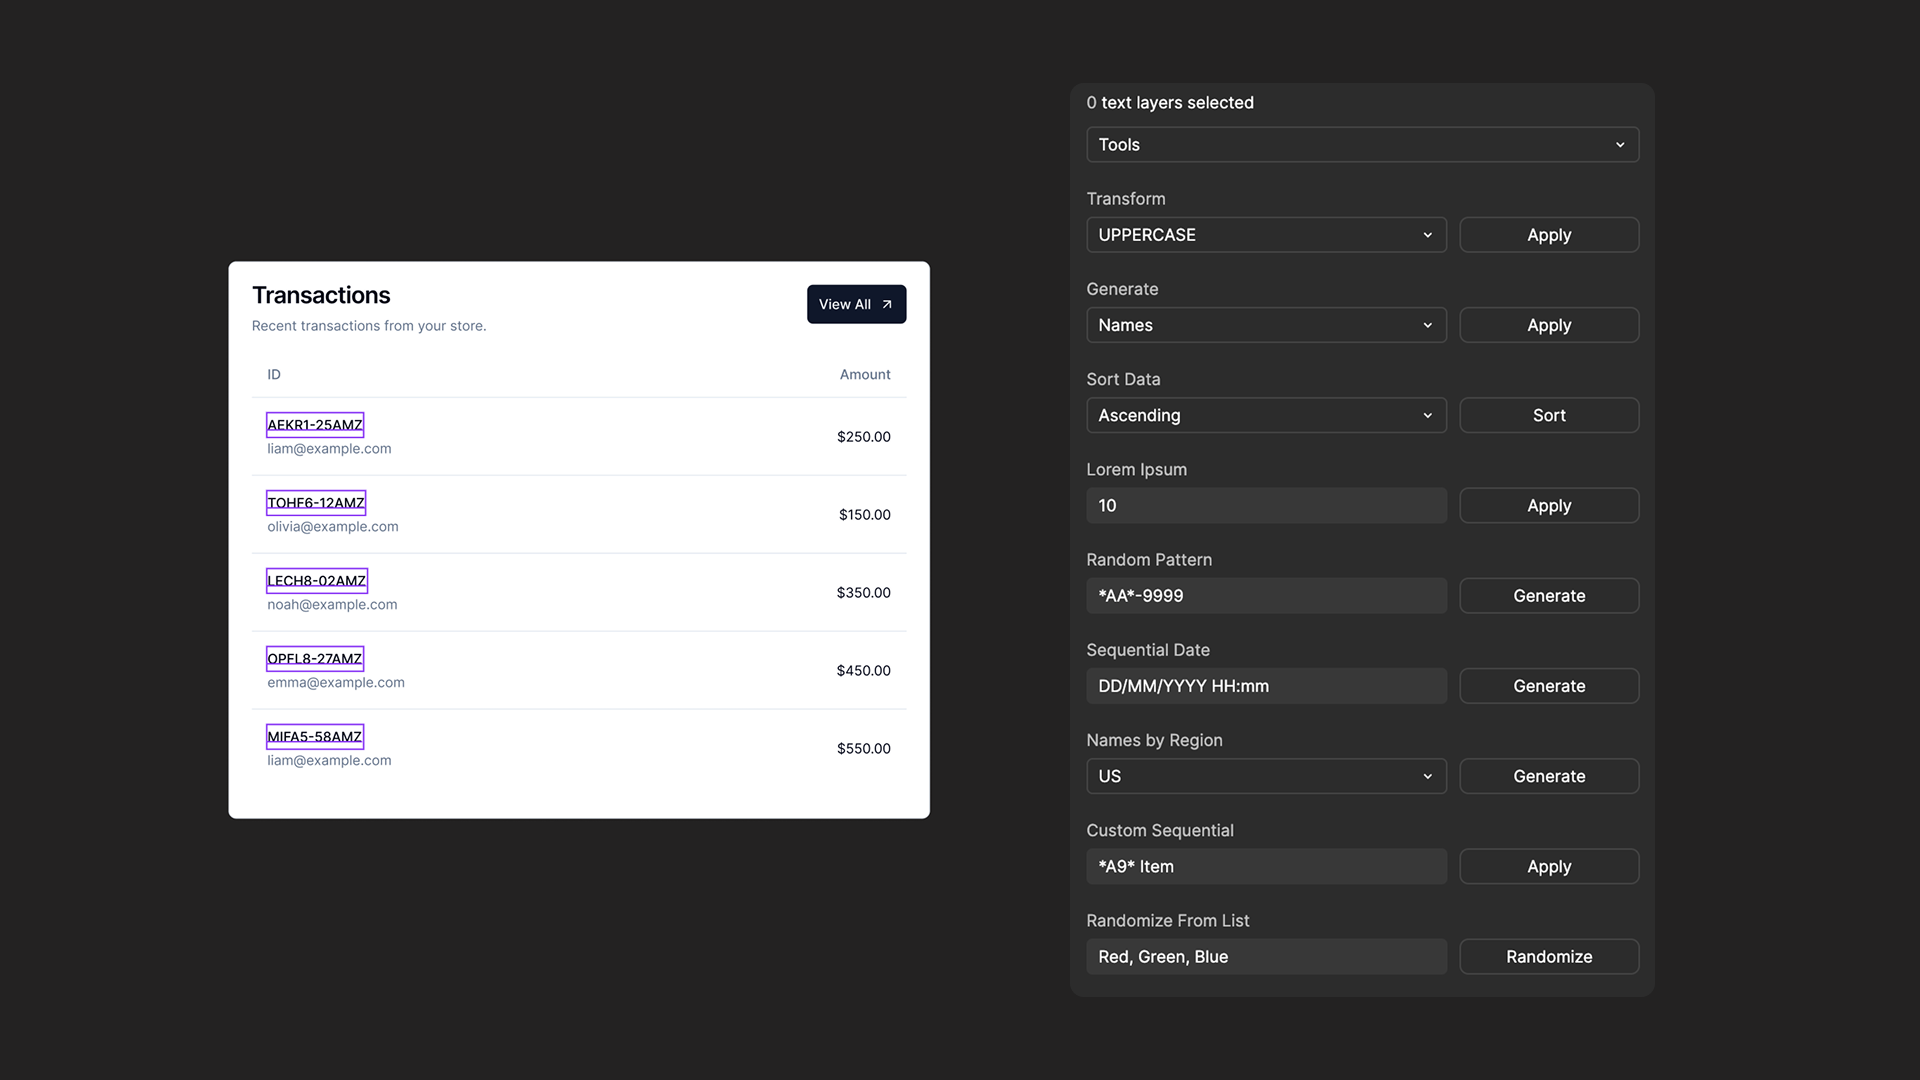
Task: Click the Custom Sequential input field
Action: click(1266, 867)
